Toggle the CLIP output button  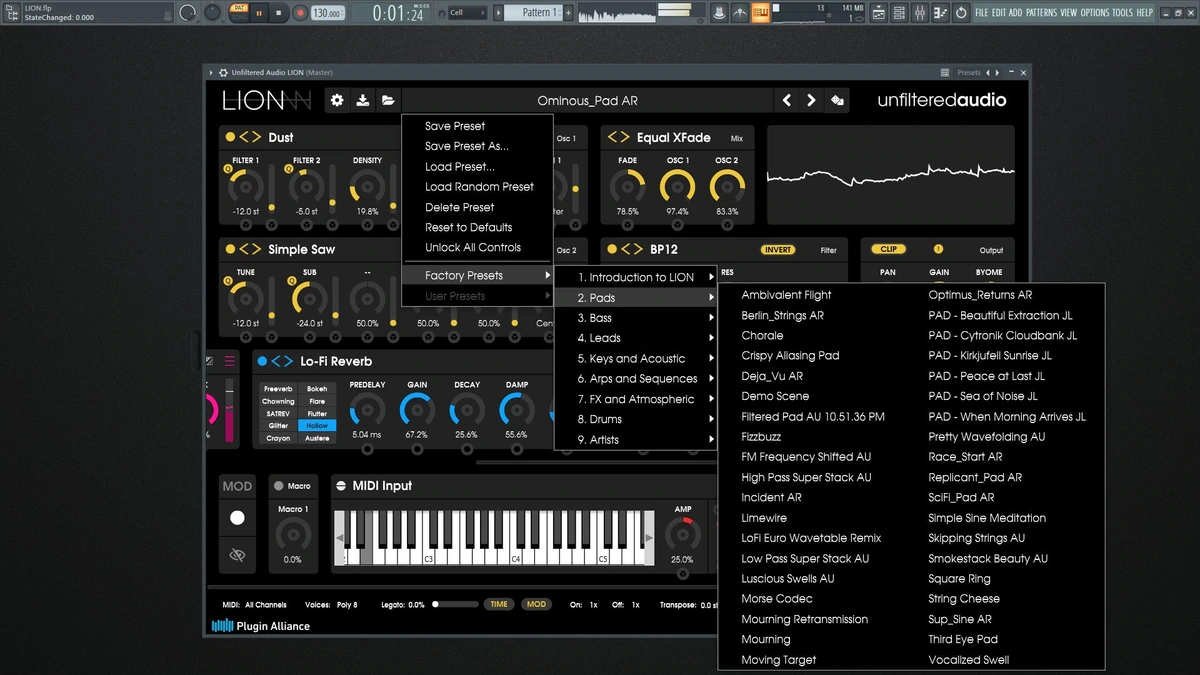click(x=887, y=249)
